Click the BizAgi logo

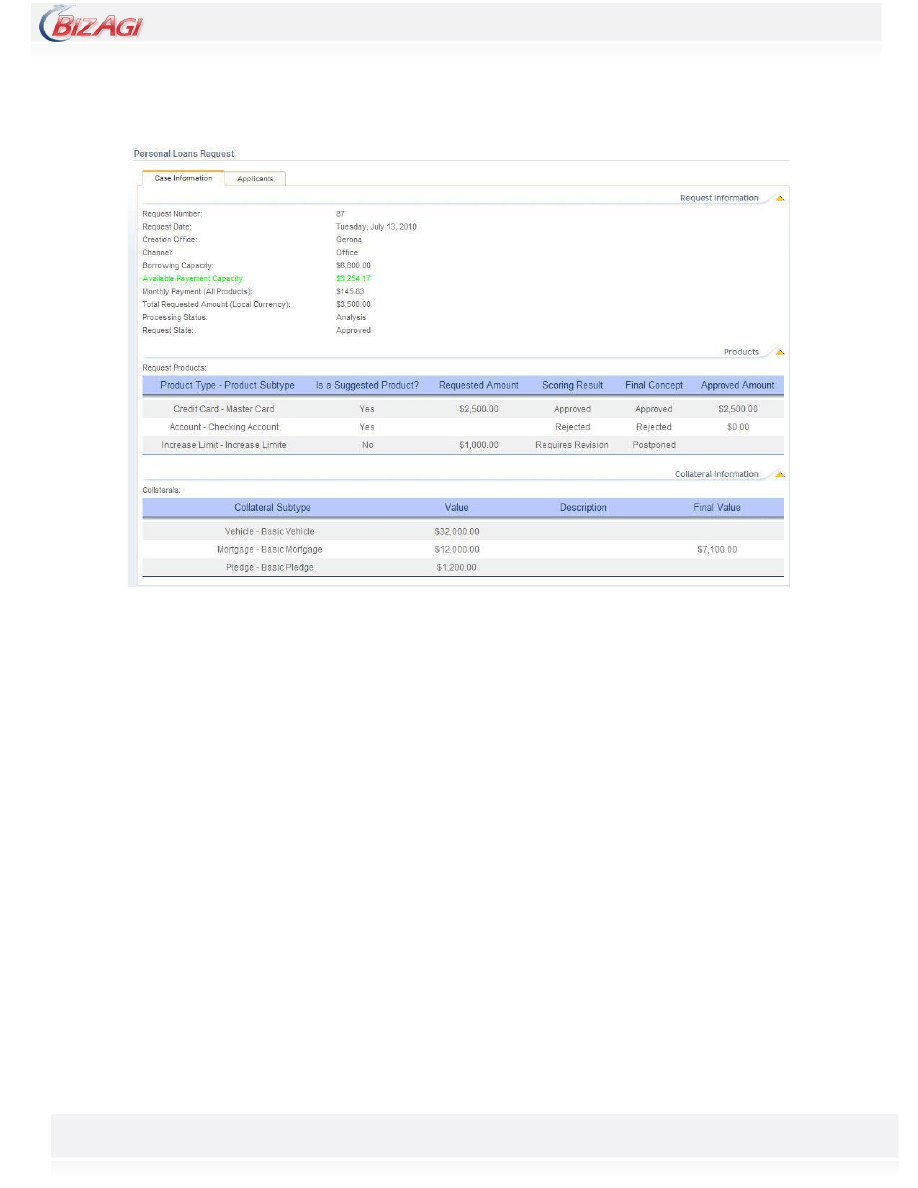(x=91, y=24)
